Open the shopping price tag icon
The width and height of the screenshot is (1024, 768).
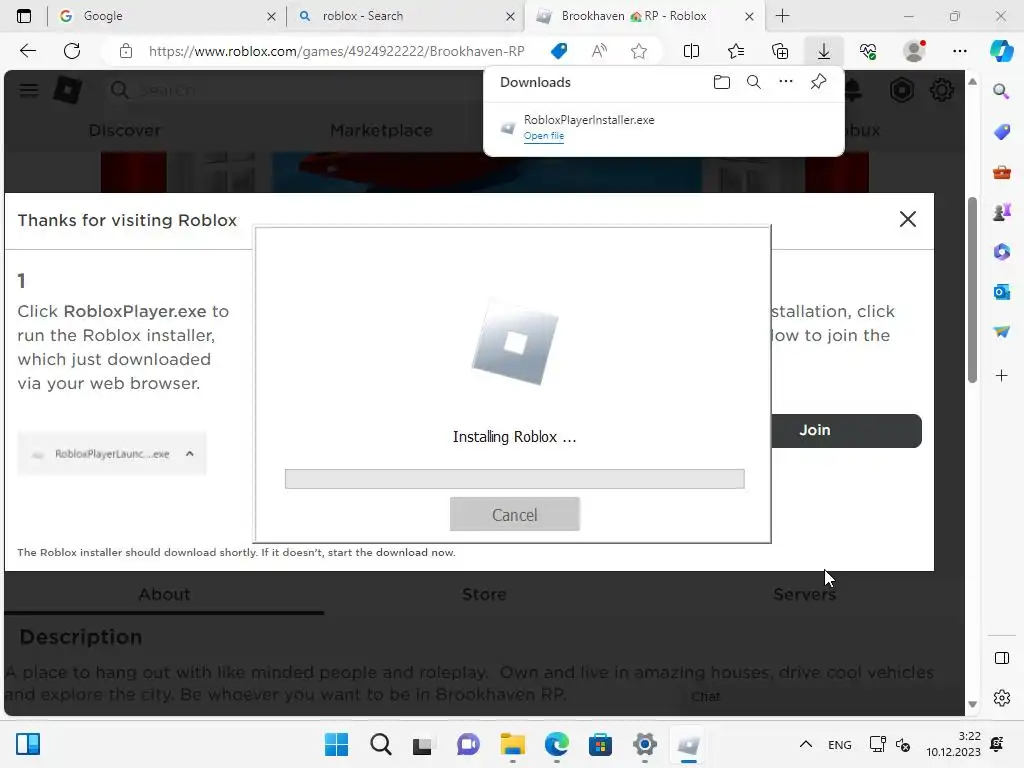(x=559, y=51)
